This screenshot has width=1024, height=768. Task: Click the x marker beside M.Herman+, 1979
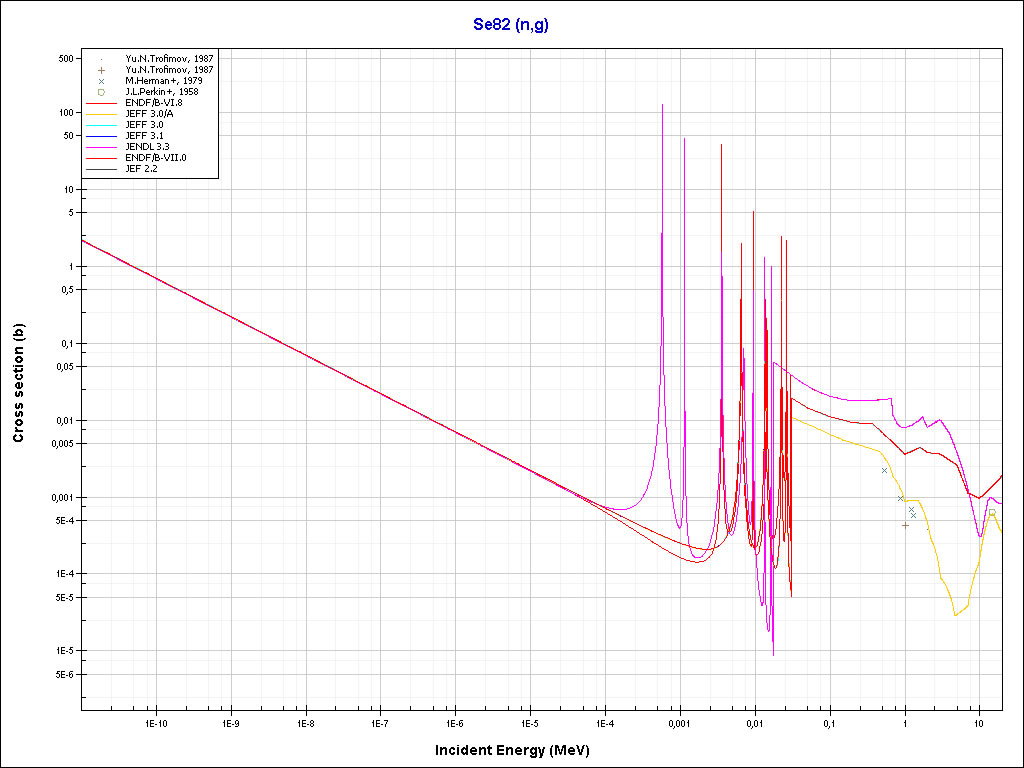[x=101, y=81]
